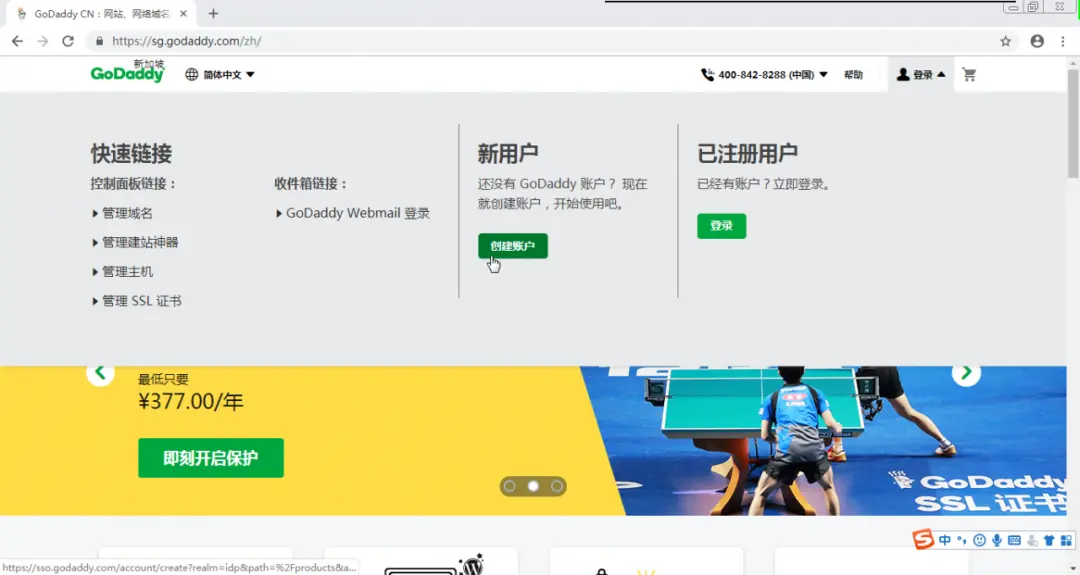Click the Sogou input method logo
This screenshot has width=1080, height=575.
[x=923, y=539]
